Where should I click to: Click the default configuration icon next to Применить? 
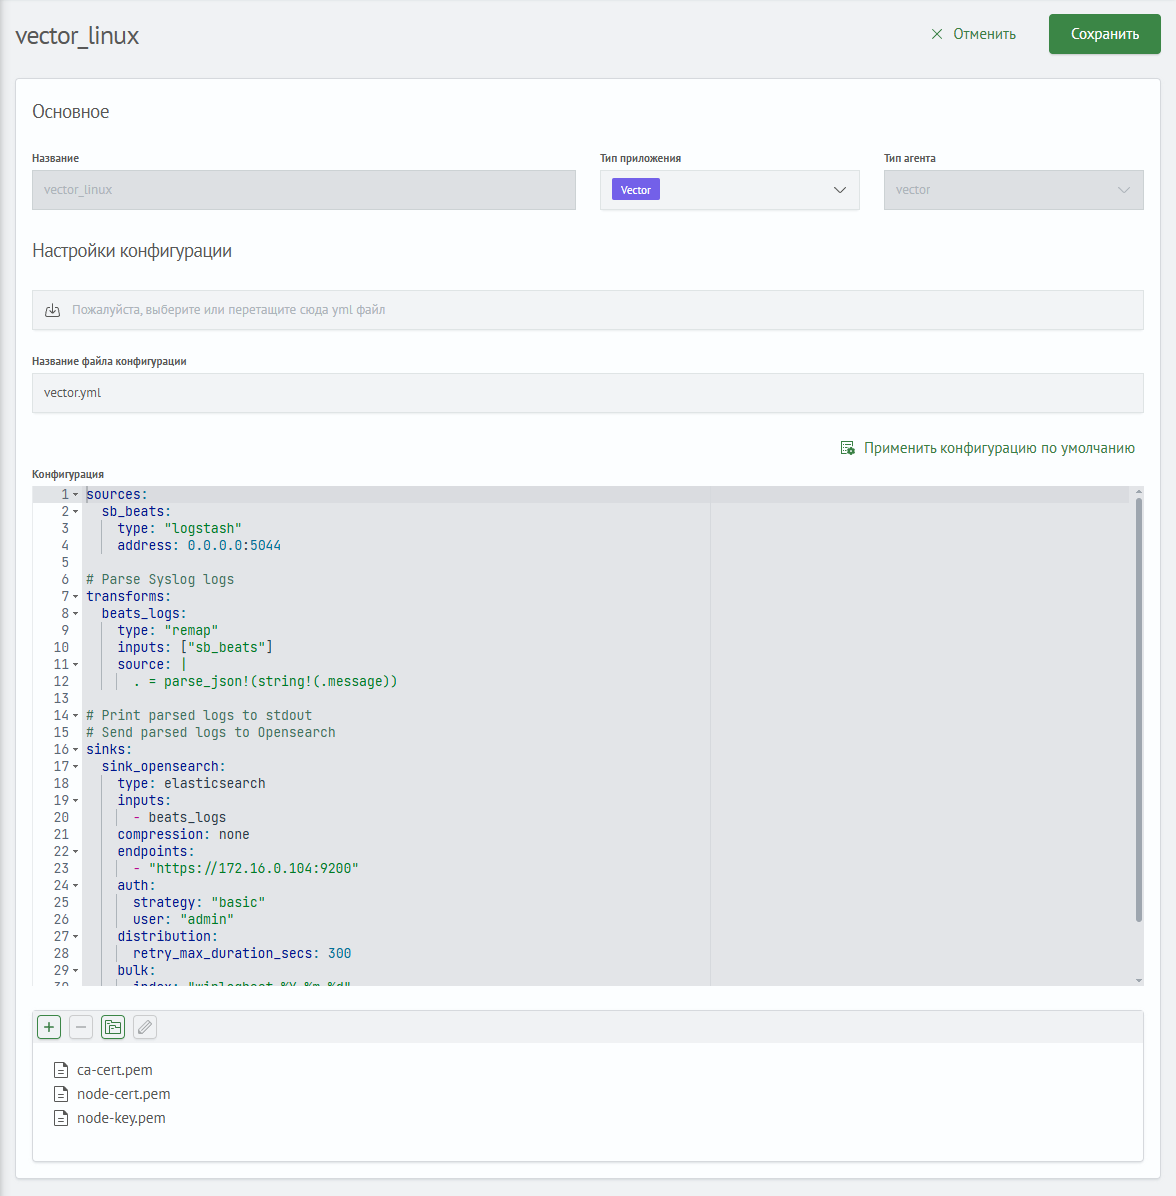[847, 448]
